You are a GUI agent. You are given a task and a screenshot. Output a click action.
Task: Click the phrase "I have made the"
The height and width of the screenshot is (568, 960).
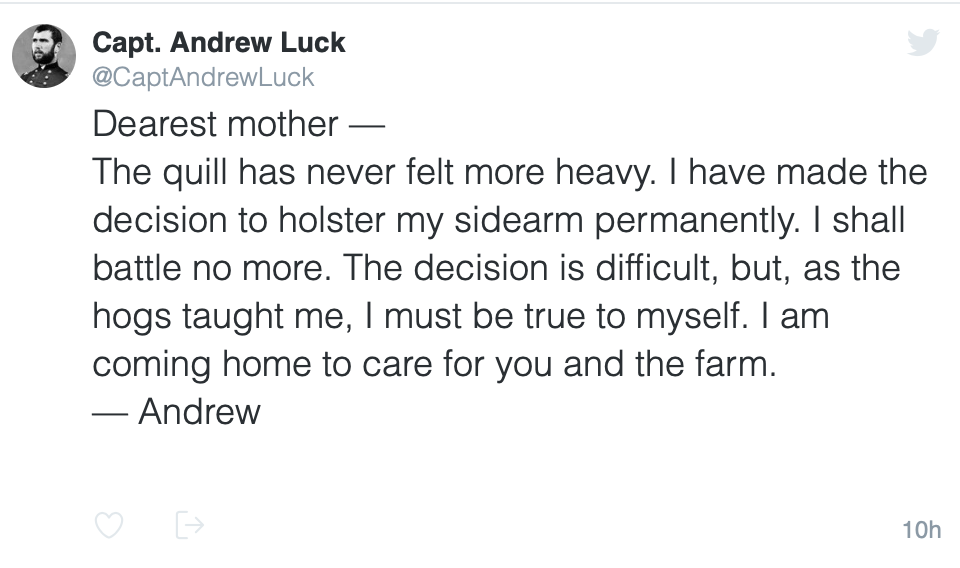pos(800,172)
